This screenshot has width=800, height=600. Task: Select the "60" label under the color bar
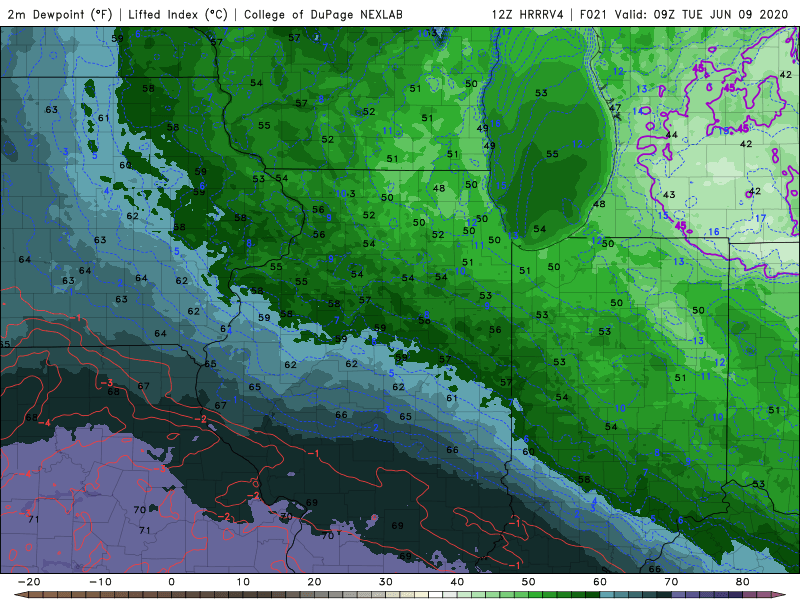point(600,582)
